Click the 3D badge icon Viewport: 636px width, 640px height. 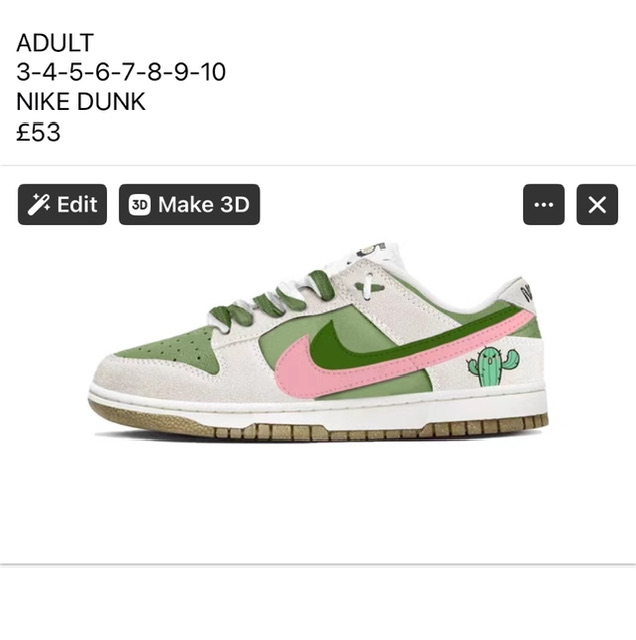[140, 204]
